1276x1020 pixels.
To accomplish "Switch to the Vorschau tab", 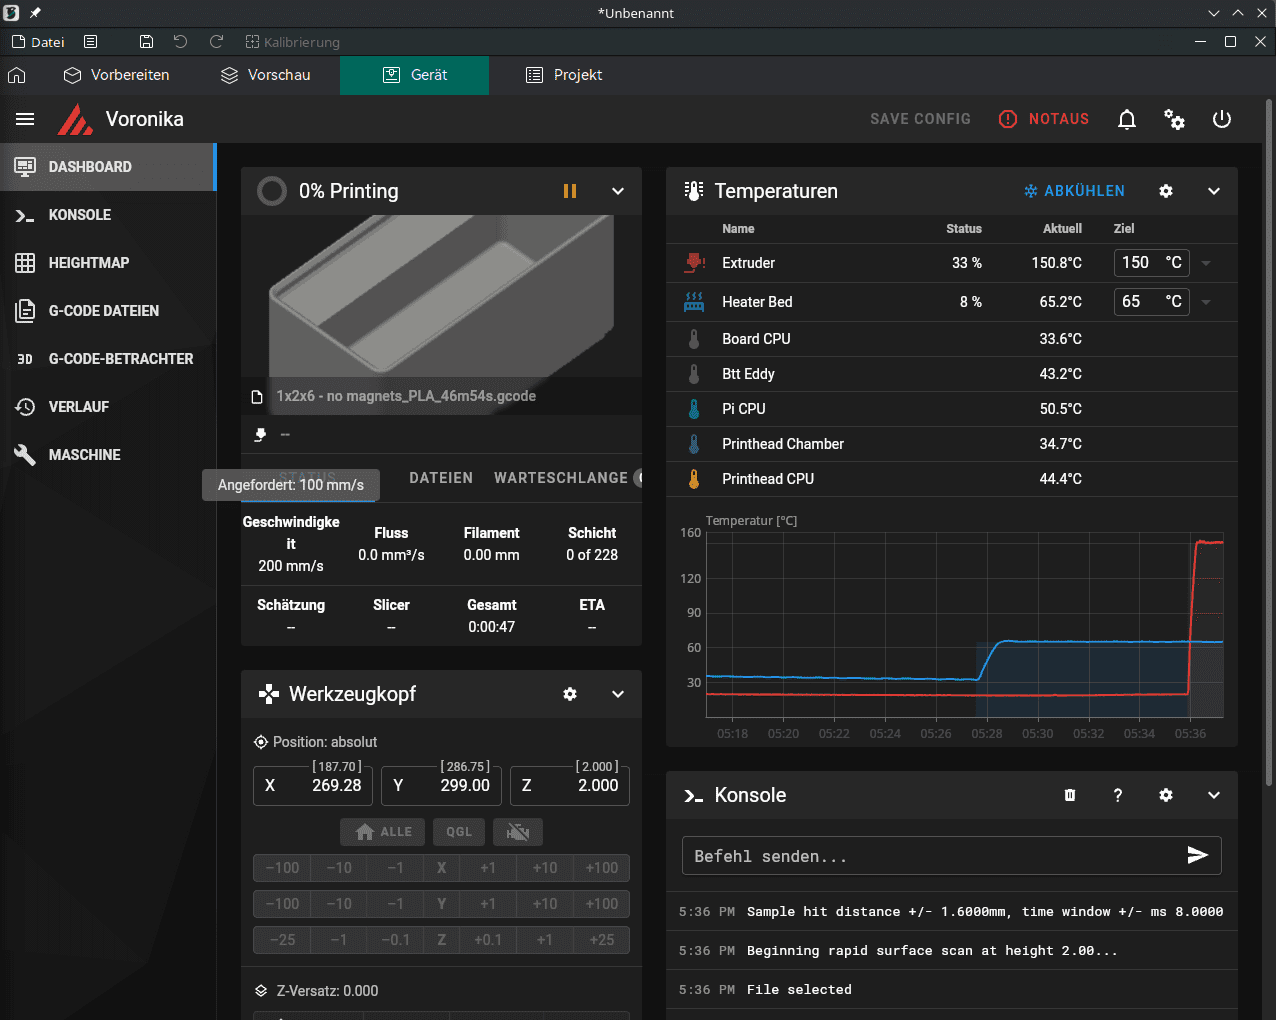I will [x=266, y=75].
